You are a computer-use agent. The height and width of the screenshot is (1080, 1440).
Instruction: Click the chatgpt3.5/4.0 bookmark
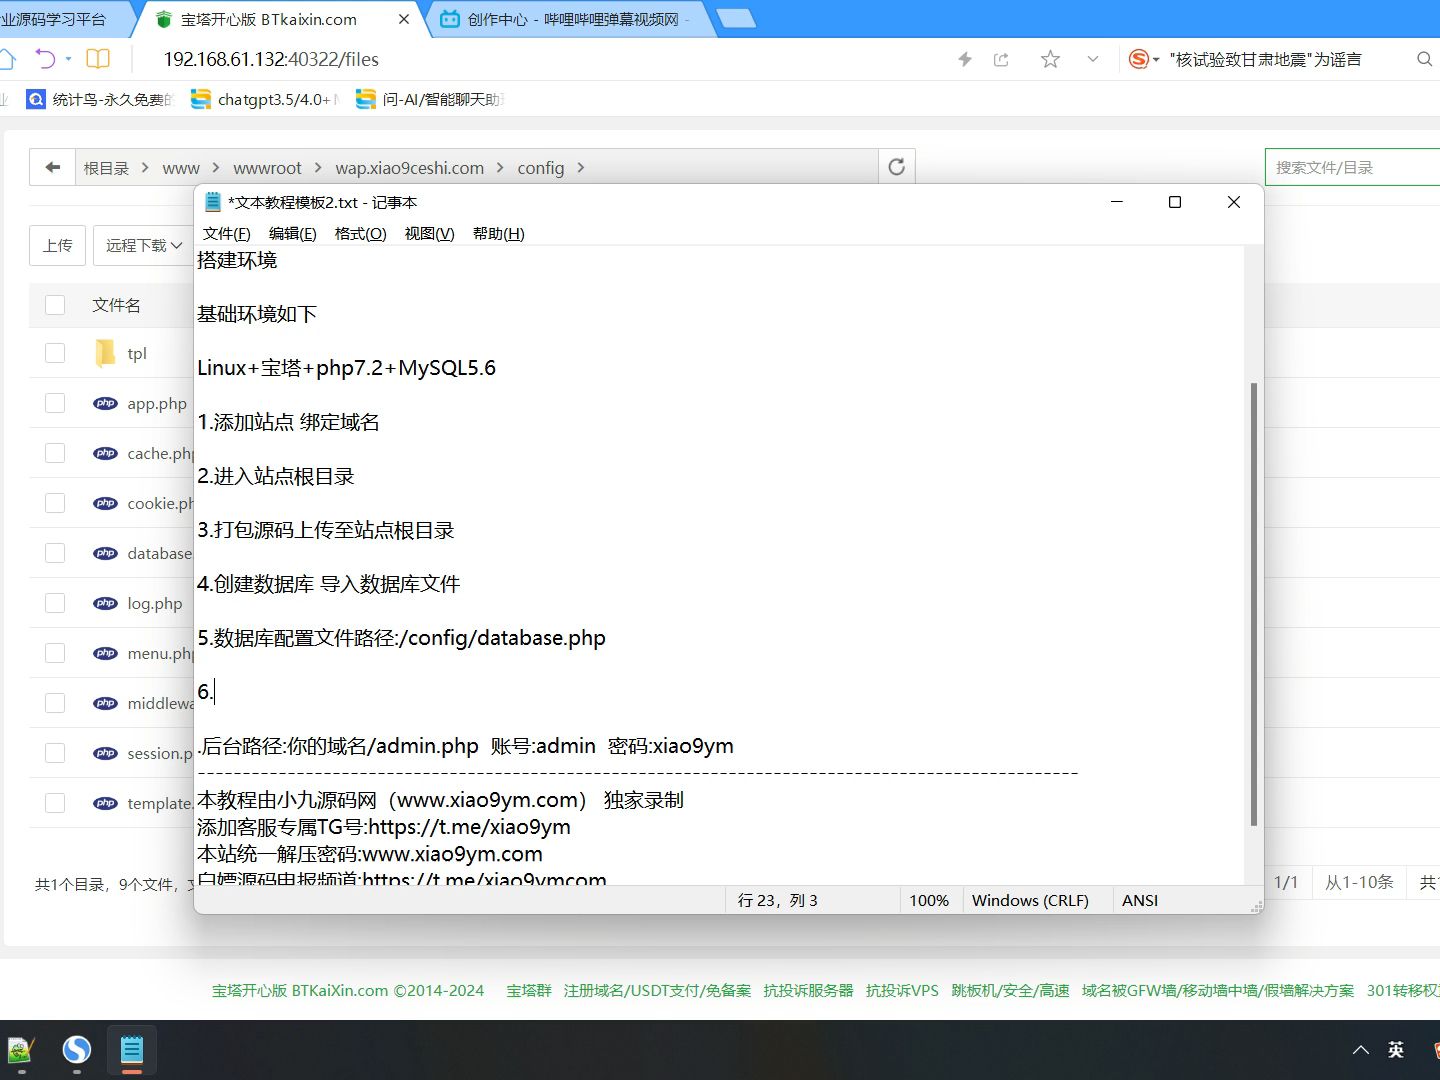264,99
